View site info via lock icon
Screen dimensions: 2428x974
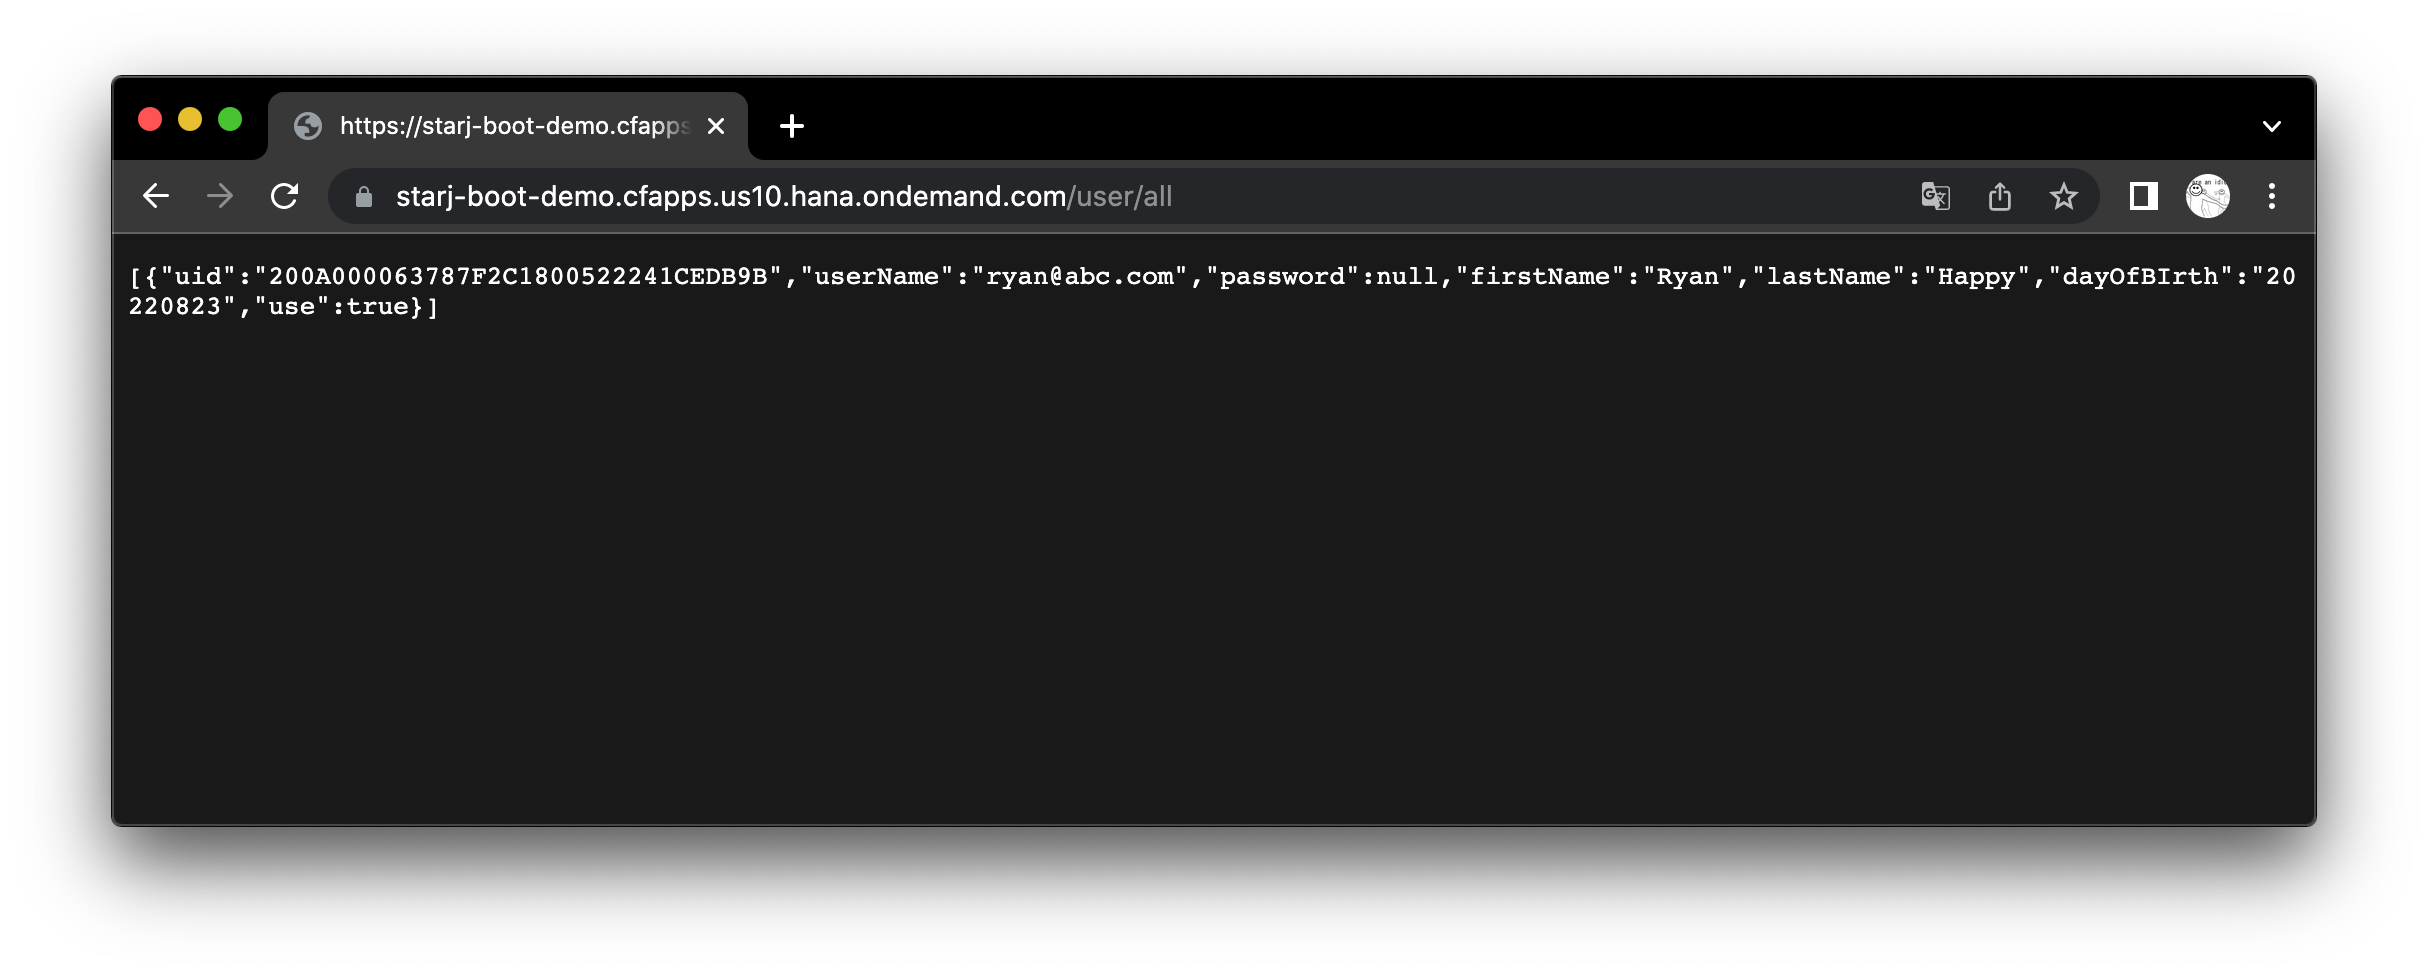click(364, 197)
